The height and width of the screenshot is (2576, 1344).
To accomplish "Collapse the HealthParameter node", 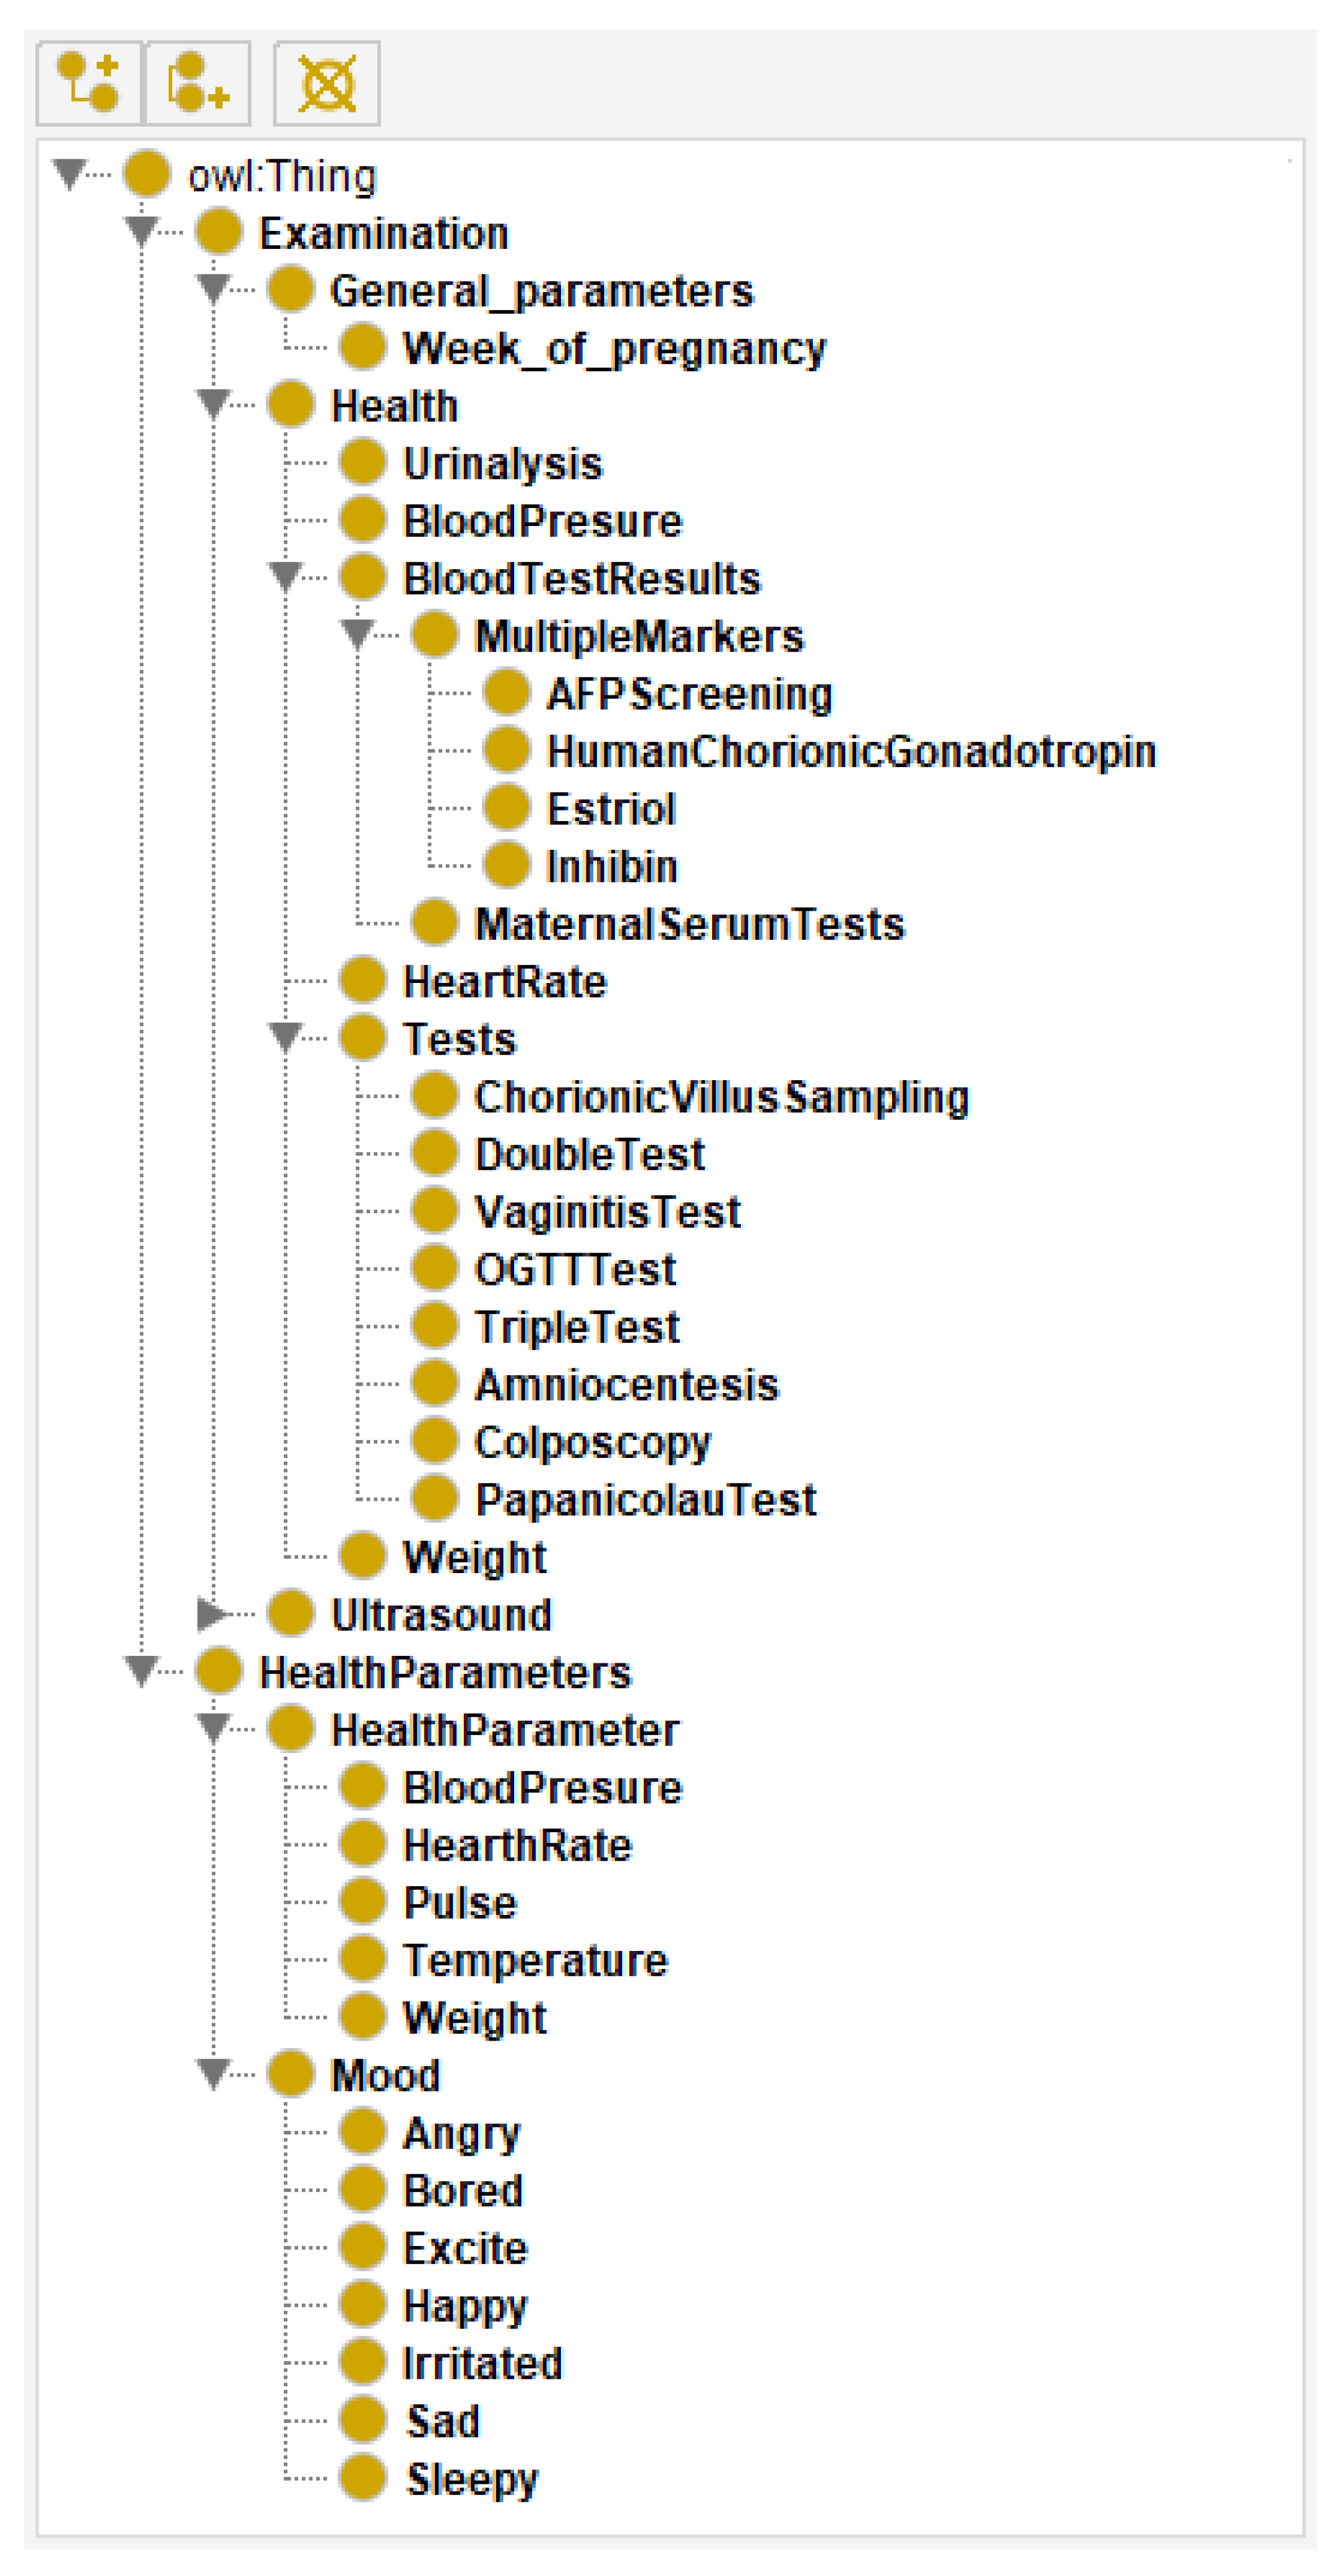I will click(x=213, y=1729).
